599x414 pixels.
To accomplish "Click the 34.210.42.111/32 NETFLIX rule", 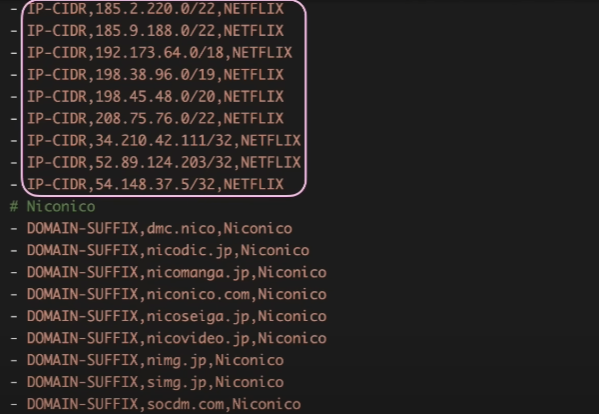I will point(164,141).
